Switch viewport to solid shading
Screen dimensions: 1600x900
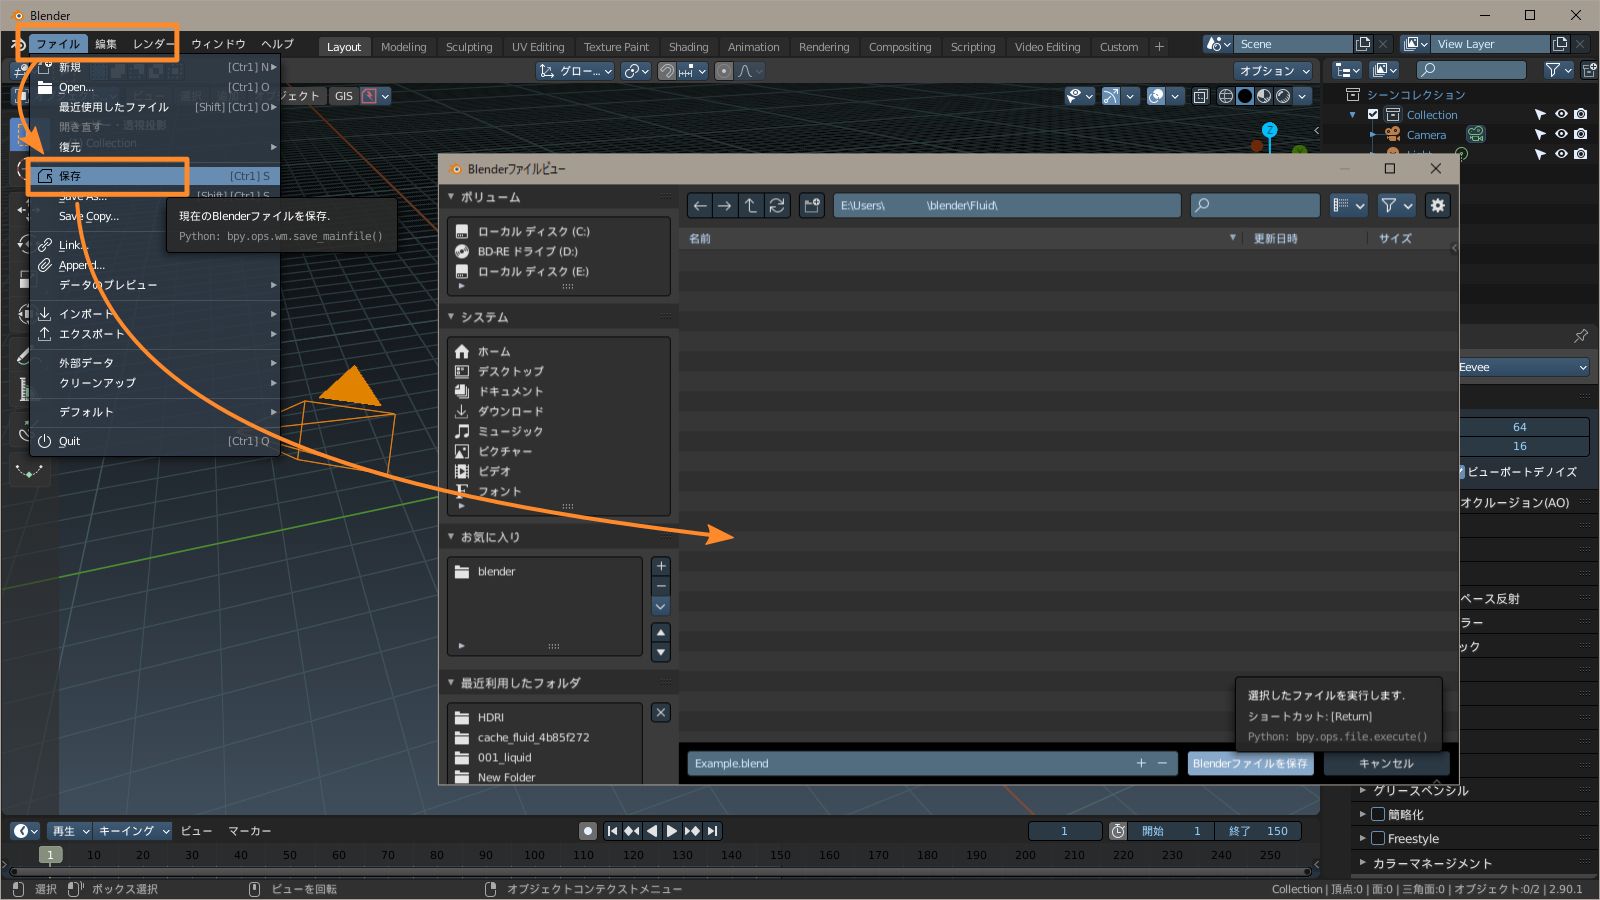point(1245,96)
